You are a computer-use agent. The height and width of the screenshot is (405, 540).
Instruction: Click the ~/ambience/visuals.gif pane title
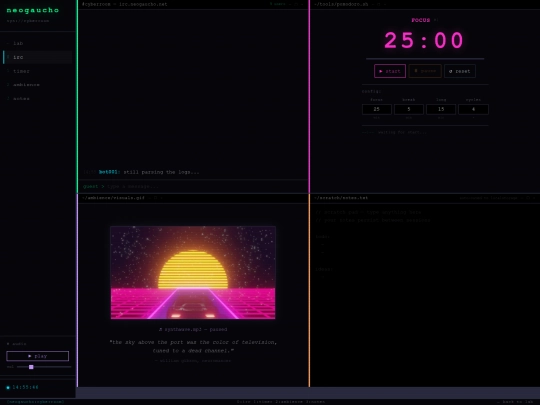pyautogui.click(x=113, y=198)
